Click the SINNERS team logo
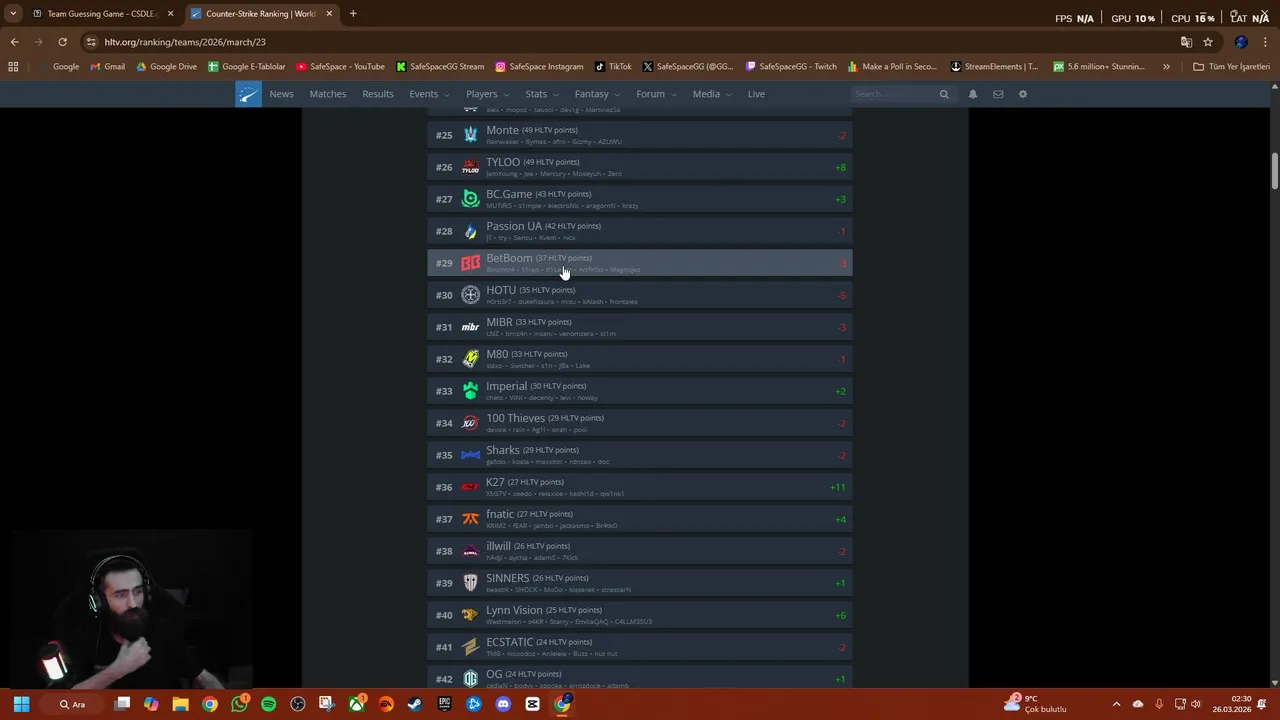The height and width of the screenshot is (720, 1280). [470, 583]
